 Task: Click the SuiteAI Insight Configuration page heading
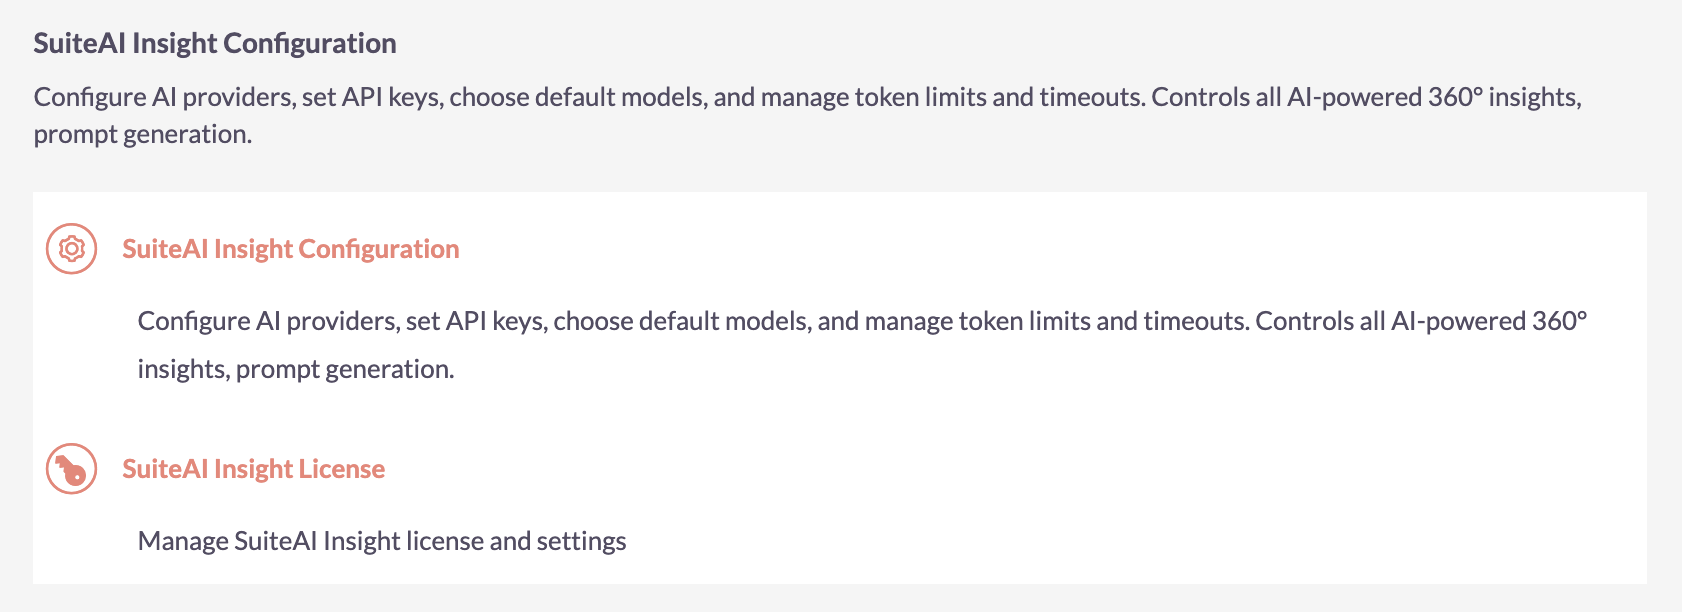[x=215, y=43]
